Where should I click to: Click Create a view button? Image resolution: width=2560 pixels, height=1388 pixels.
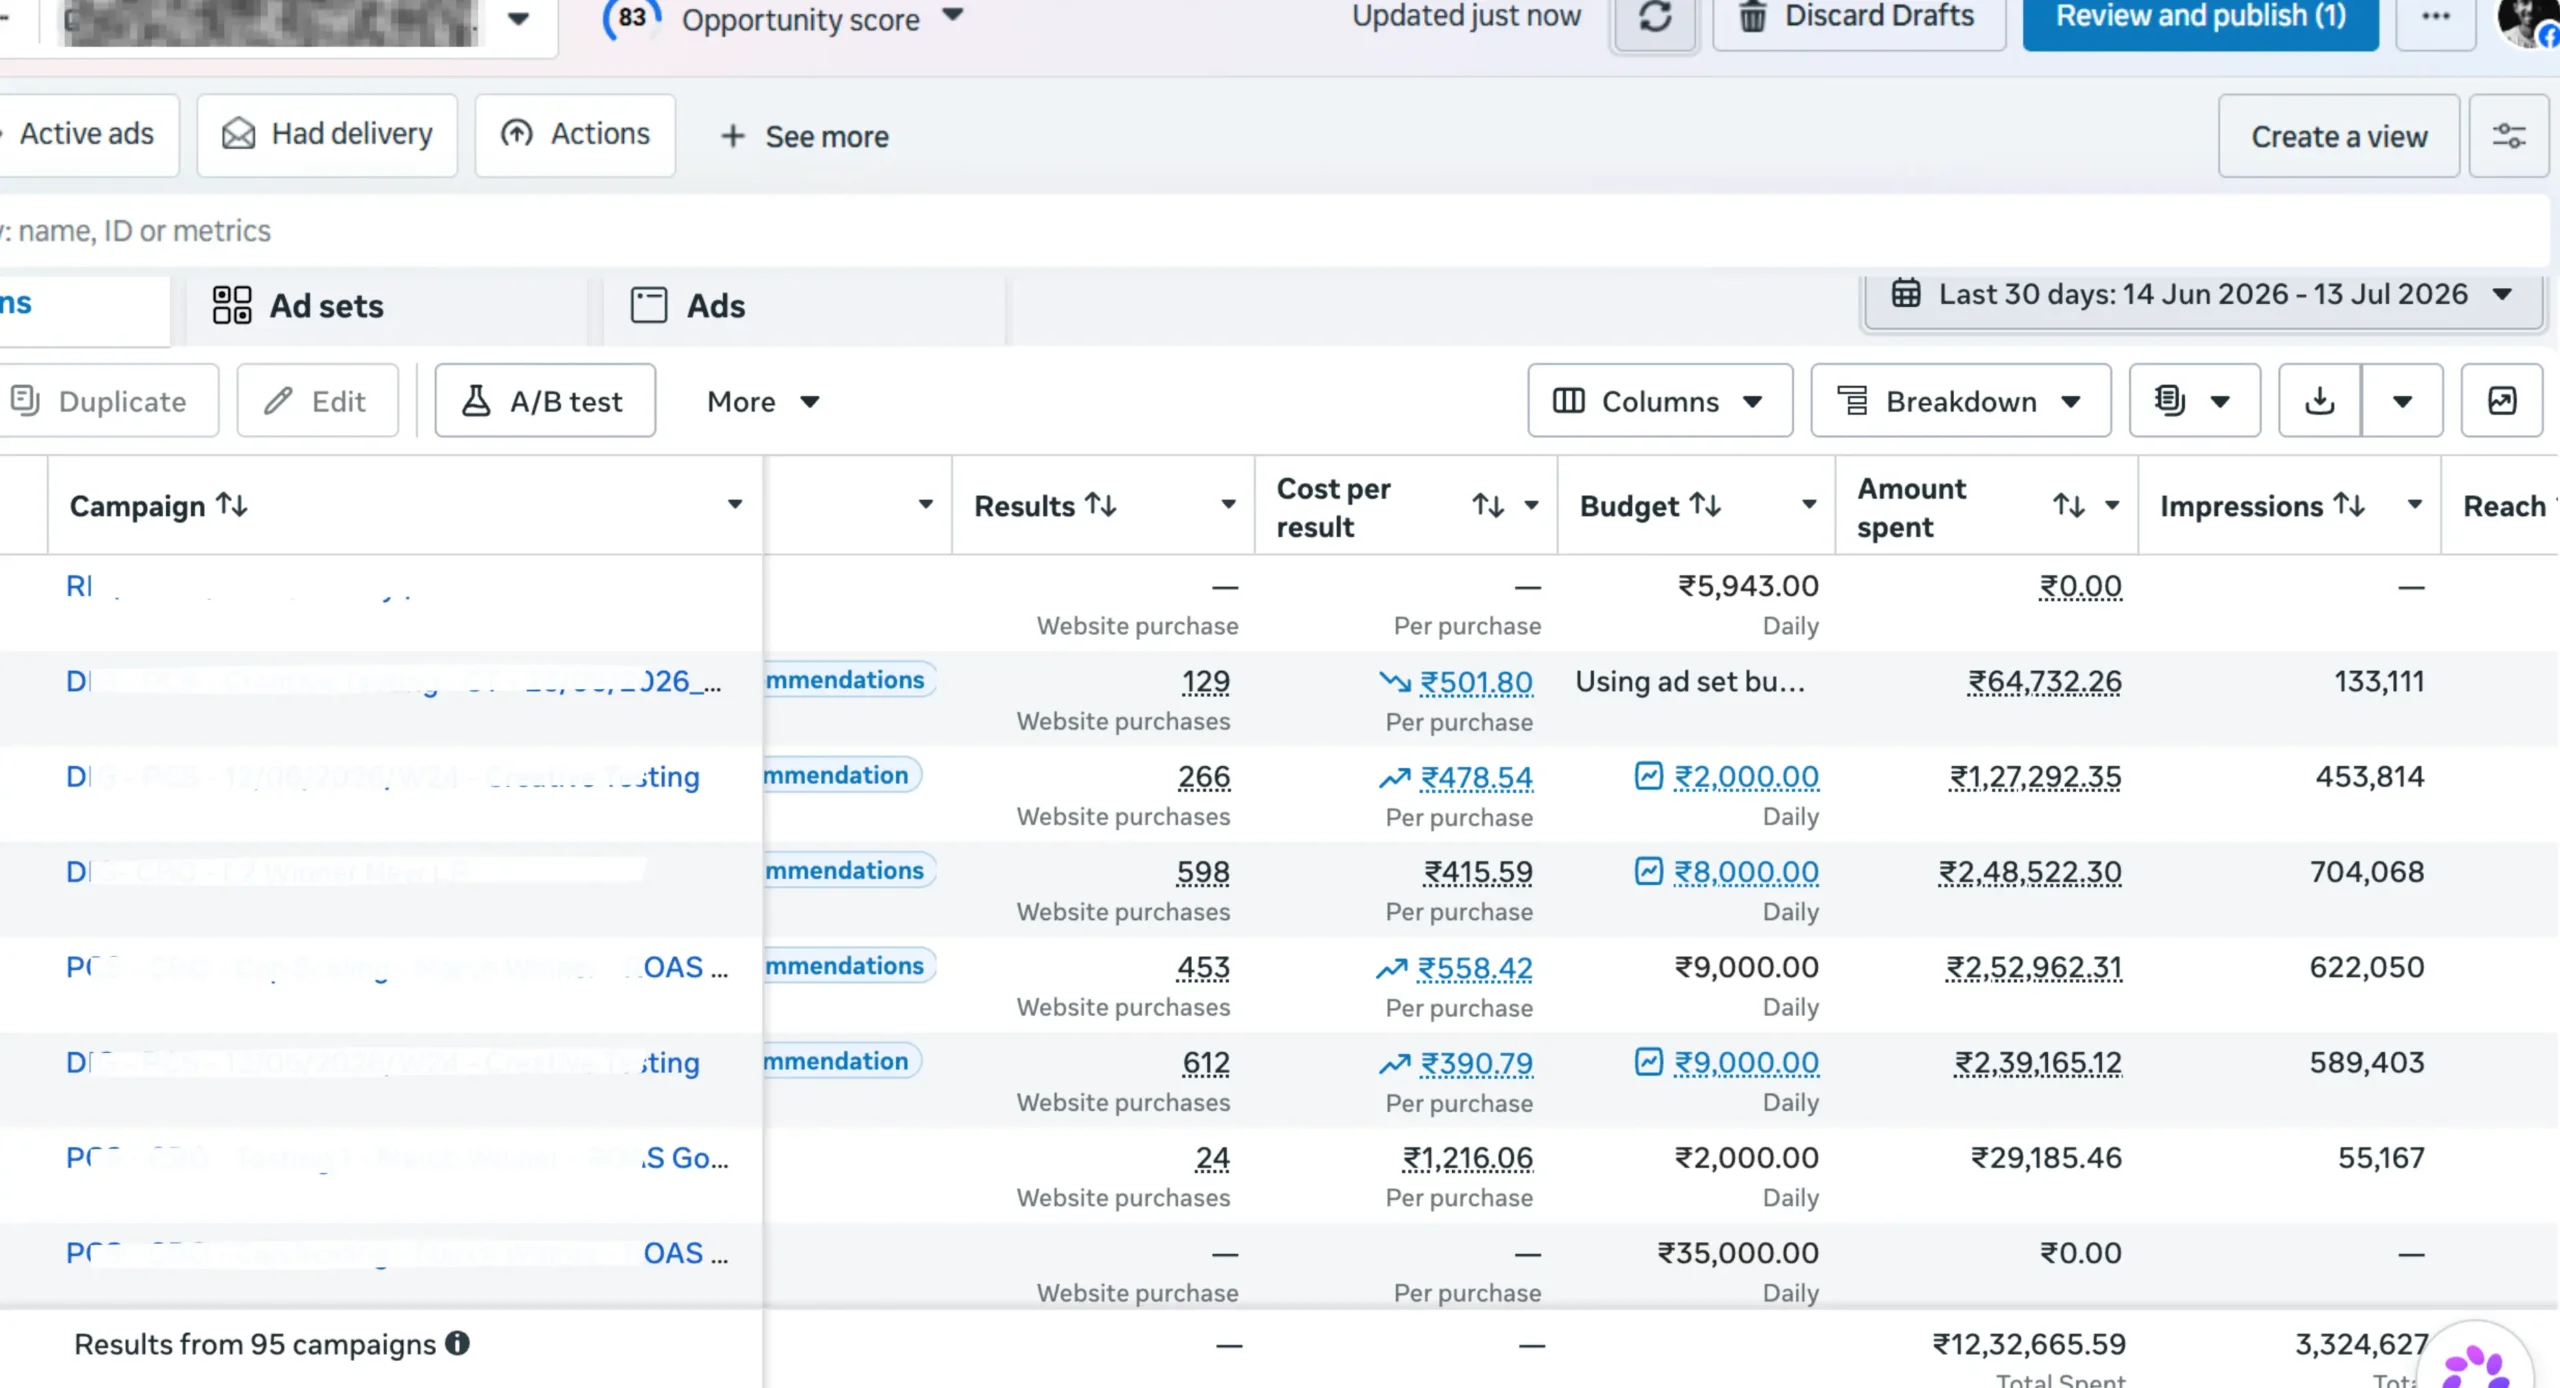(2339, 136)
